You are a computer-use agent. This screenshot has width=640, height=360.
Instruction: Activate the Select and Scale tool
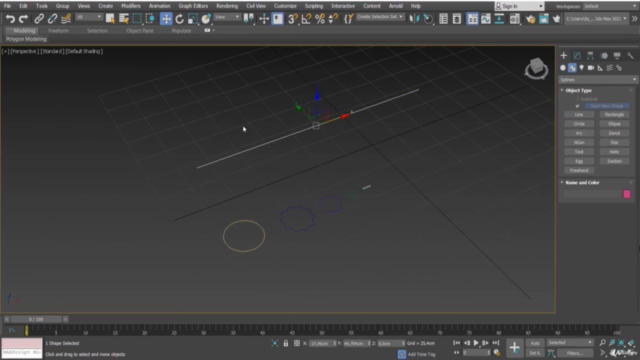193,19
